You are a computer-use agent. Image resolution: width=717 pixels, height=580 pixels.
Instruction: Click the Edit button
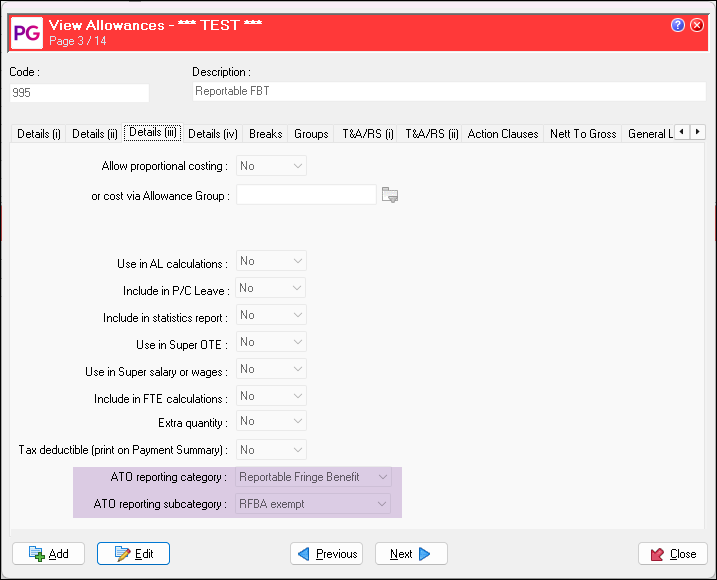(133, 554)
